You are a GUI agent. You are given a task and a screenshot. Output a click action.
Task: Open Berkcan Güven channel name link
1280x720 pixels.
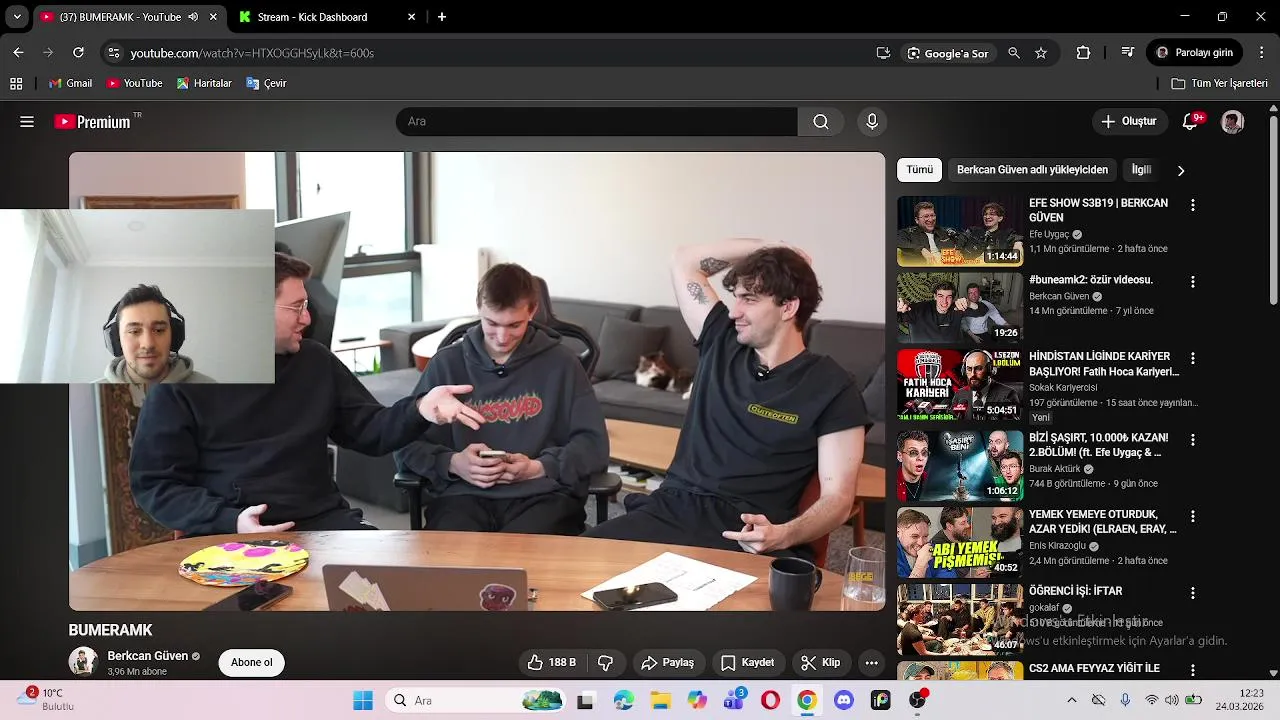pyautogui.click(x=147, y=656)
